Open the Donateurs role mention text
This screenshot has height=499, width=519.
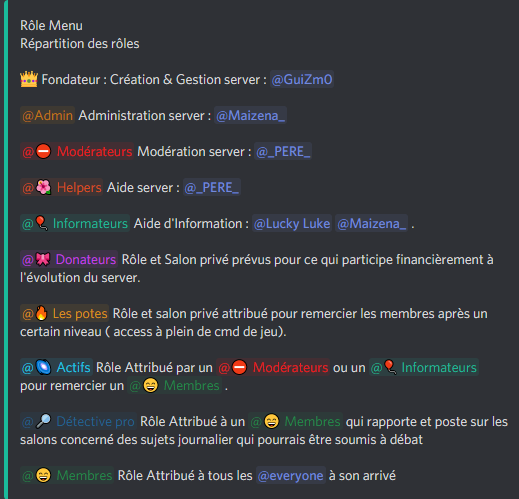(x=86, y=259)
